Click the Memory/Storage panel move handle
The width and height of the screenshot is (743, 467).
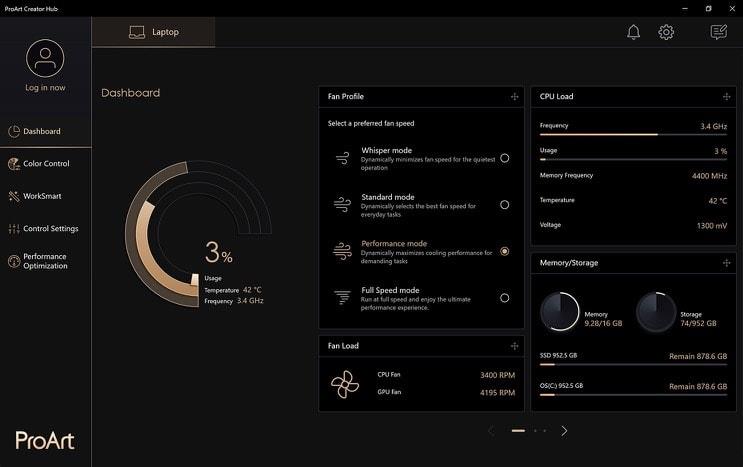(726, 263)
